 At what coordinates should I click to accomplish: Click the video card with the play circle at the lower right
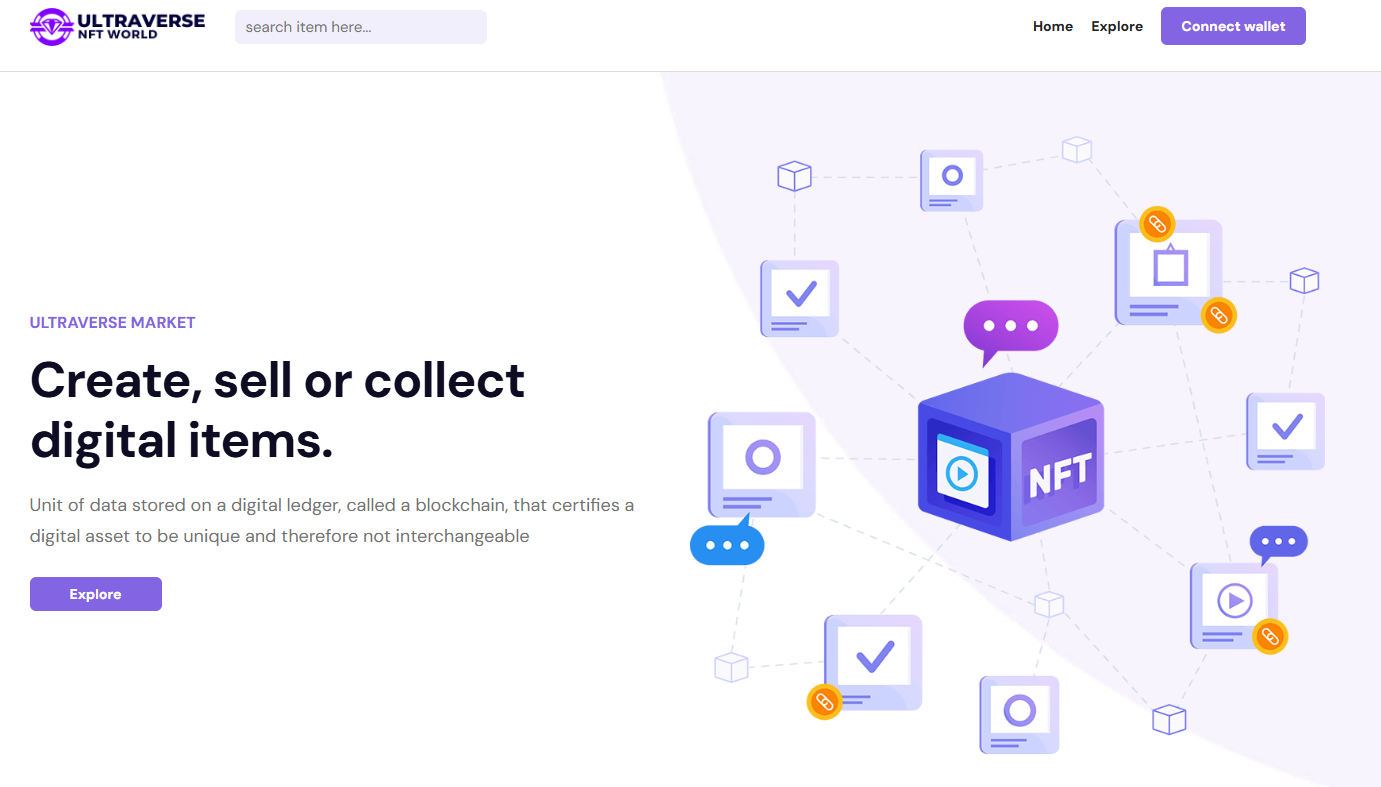1234,605
